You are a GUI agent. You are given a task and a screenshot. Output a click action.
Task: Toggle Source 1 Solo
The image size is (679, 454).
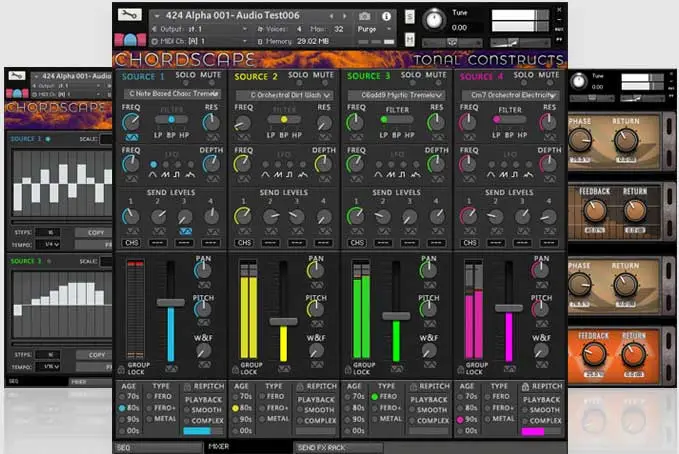coord(186,83)
